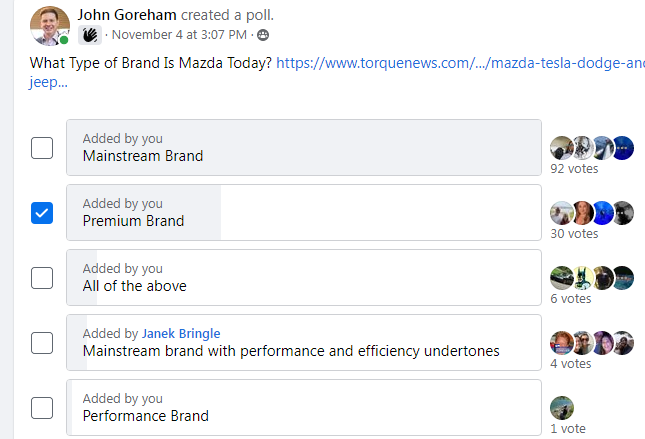Open the 1 vote voter list
This screenshot has height=439, width=645.
click(x=567, y=429)
